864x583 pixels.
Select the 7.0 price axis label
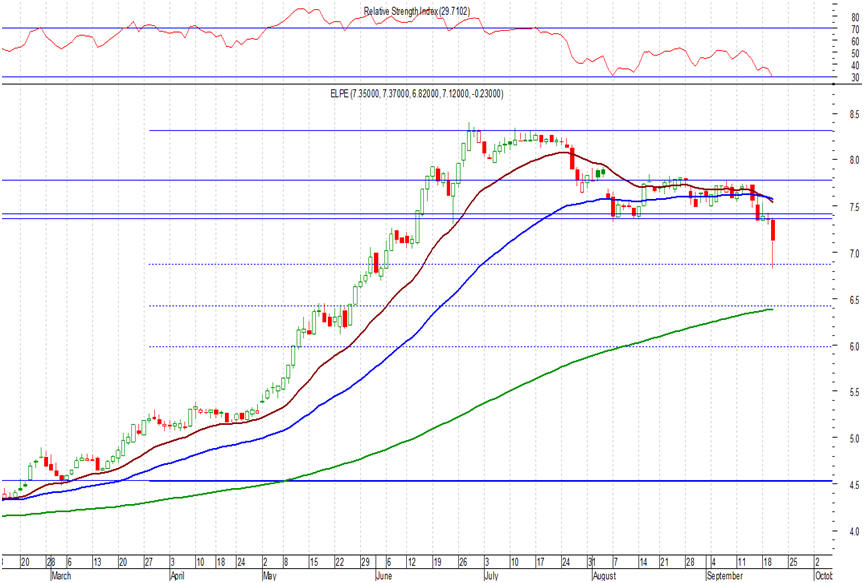point(854,253)
